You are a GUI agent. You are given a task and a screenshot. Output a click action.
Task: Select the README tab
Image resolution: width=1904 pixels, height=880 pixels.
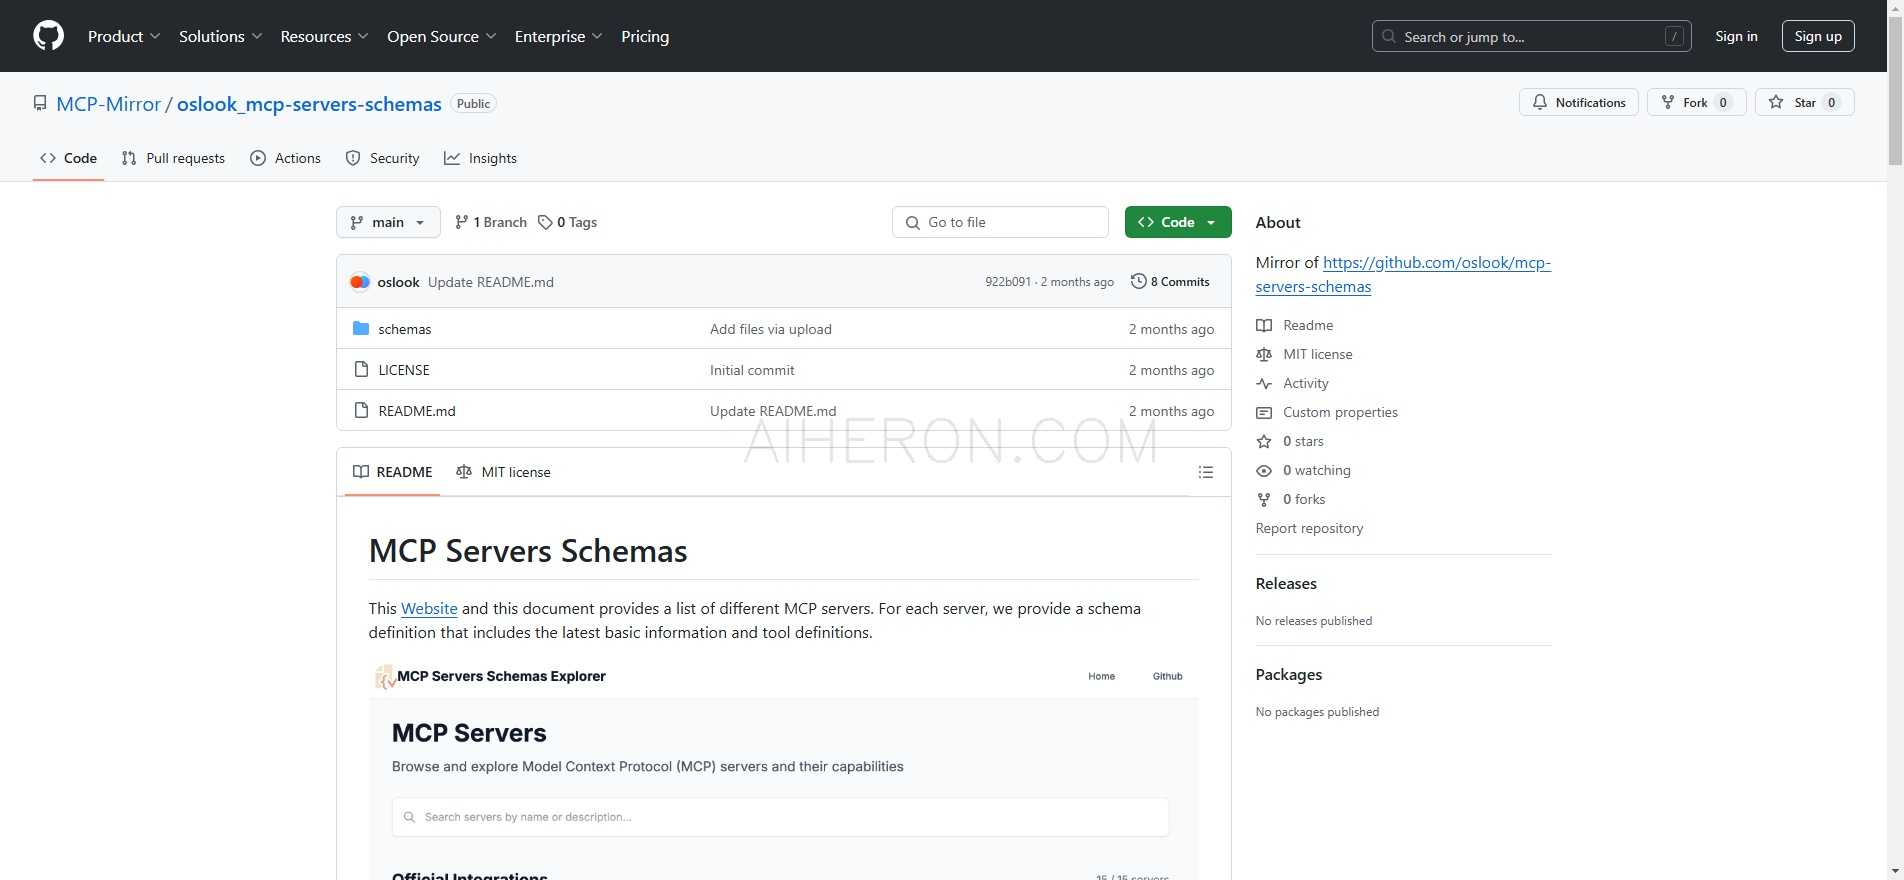pos(393,472)
